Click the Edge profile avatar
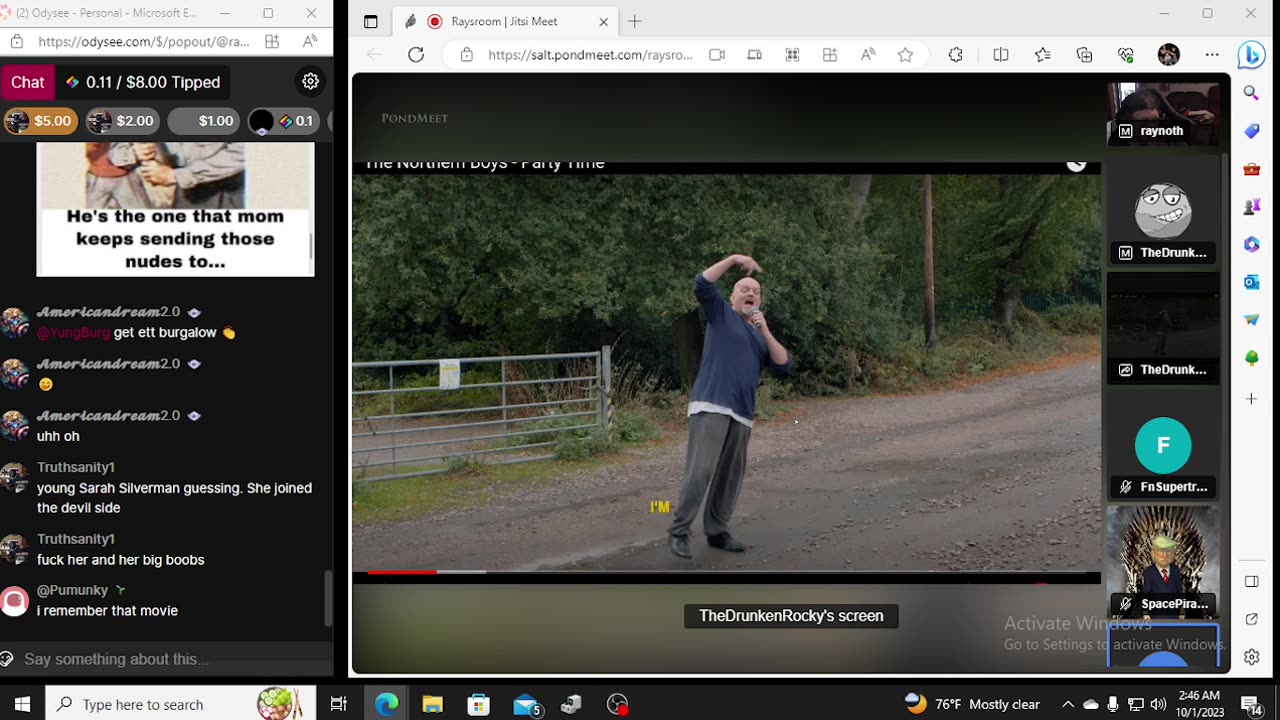The height and width of the screenshot is (720, 1280). (x=1168, y=55)
